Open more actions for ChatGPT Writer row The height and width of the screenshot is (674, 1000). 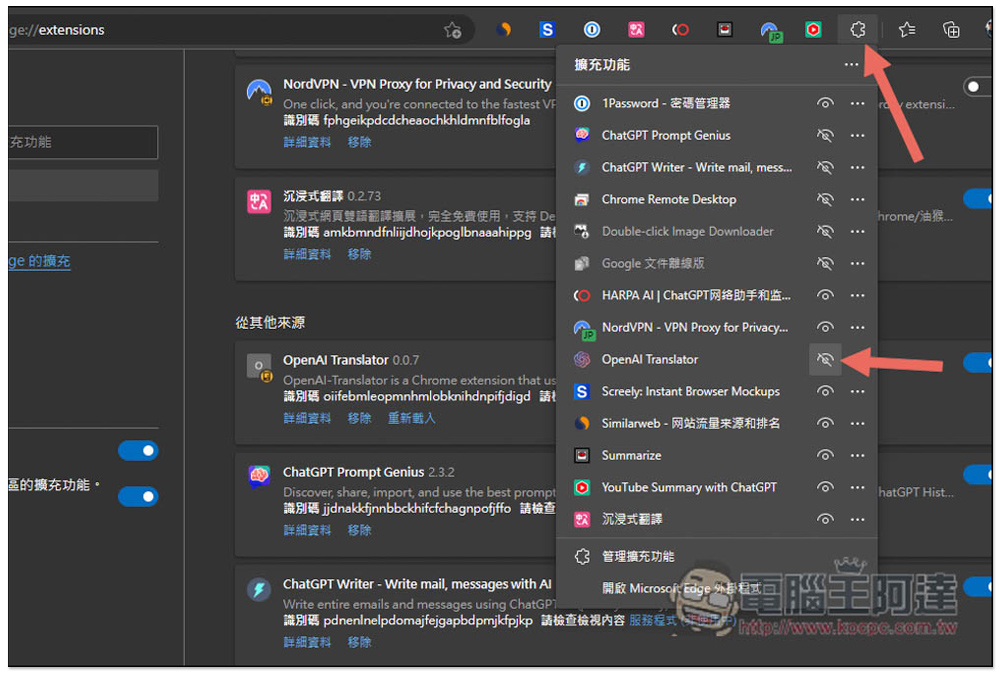click(x=858, y=167)
